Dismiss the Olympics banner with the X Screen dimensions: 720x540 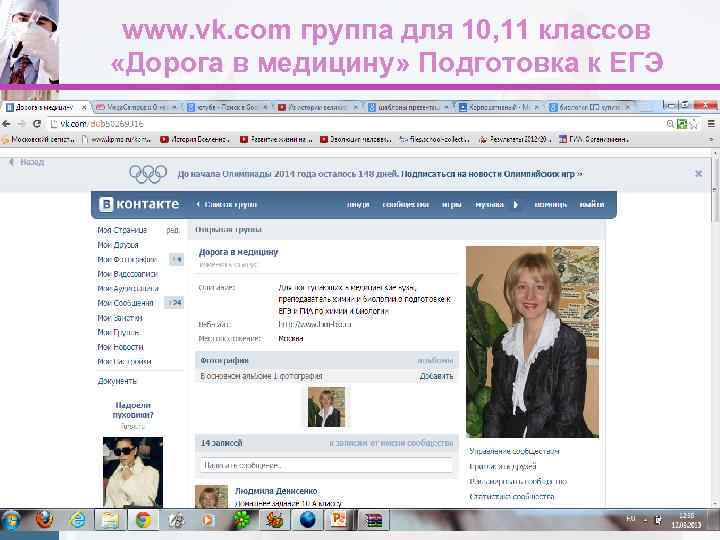pos(698,174)
